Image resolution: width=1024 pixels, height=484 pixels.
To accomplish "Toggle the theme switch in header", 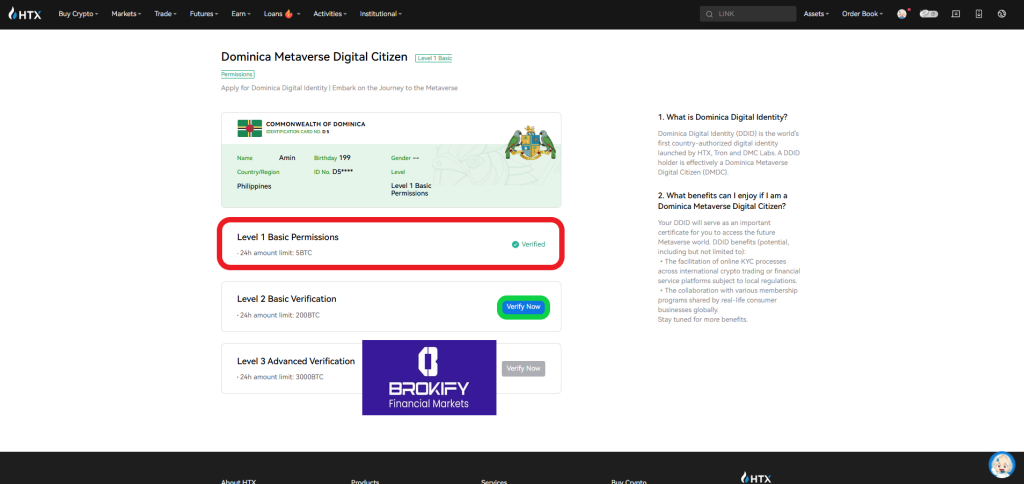I will pyautogui.click(x=928, y=14).
